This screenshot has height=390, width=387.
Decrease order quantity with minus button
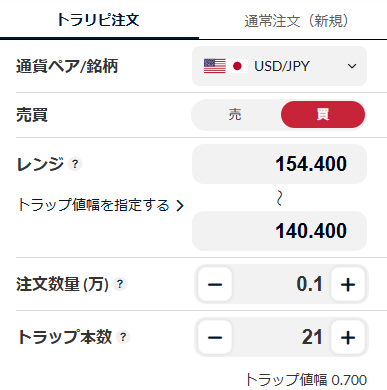(x=215, y=284)
